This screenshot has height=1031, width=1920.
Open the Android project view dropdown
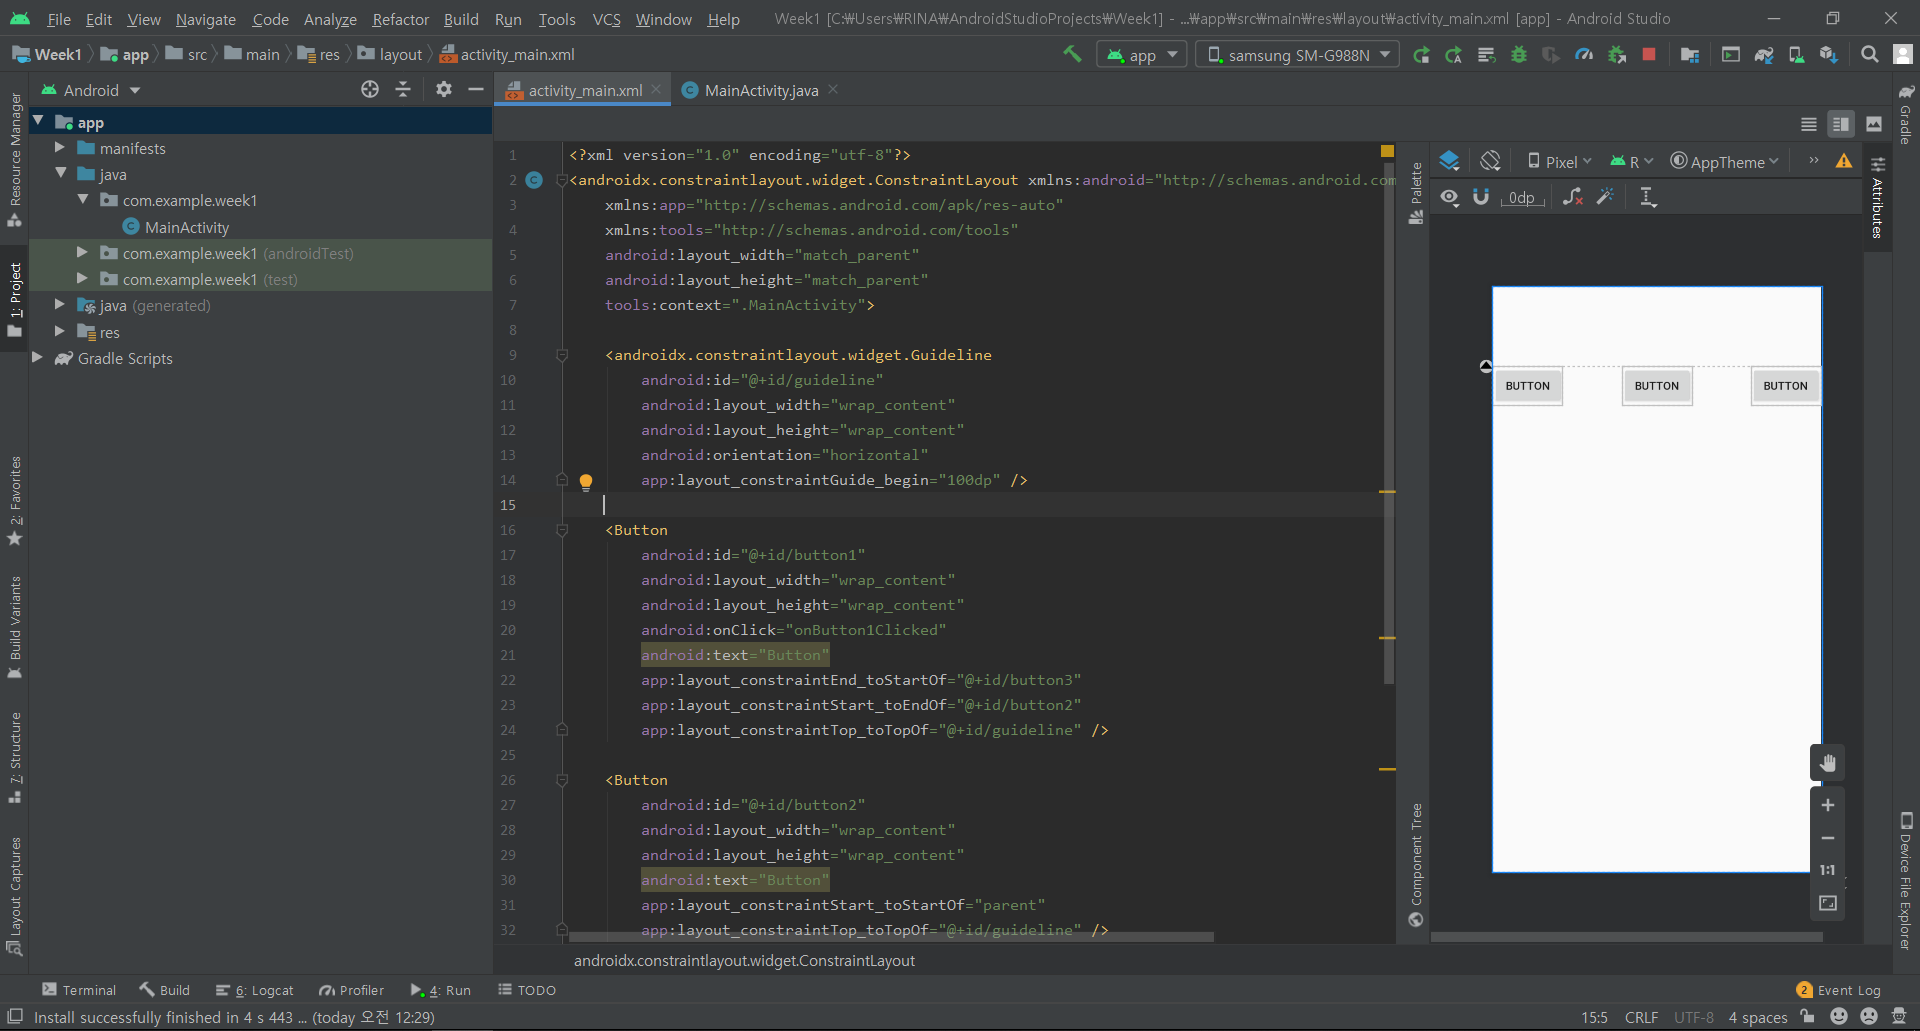click(x=91, y=90)
